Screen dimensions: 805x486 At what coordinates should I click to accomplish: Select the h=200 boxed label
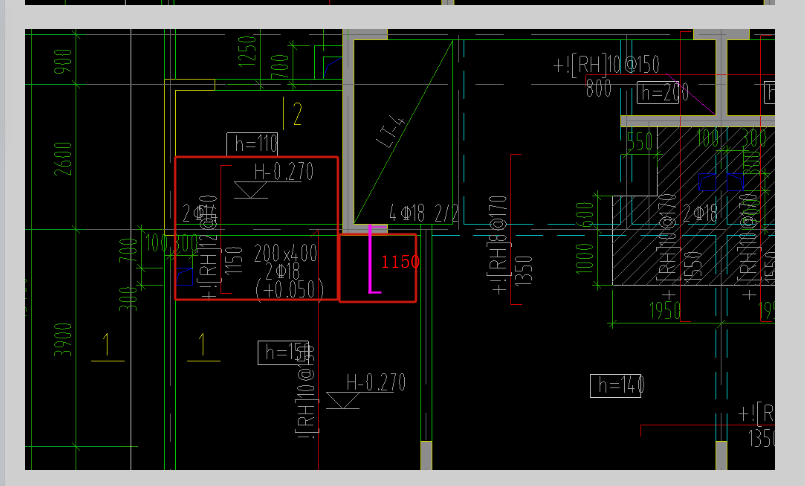click(662, 93)
